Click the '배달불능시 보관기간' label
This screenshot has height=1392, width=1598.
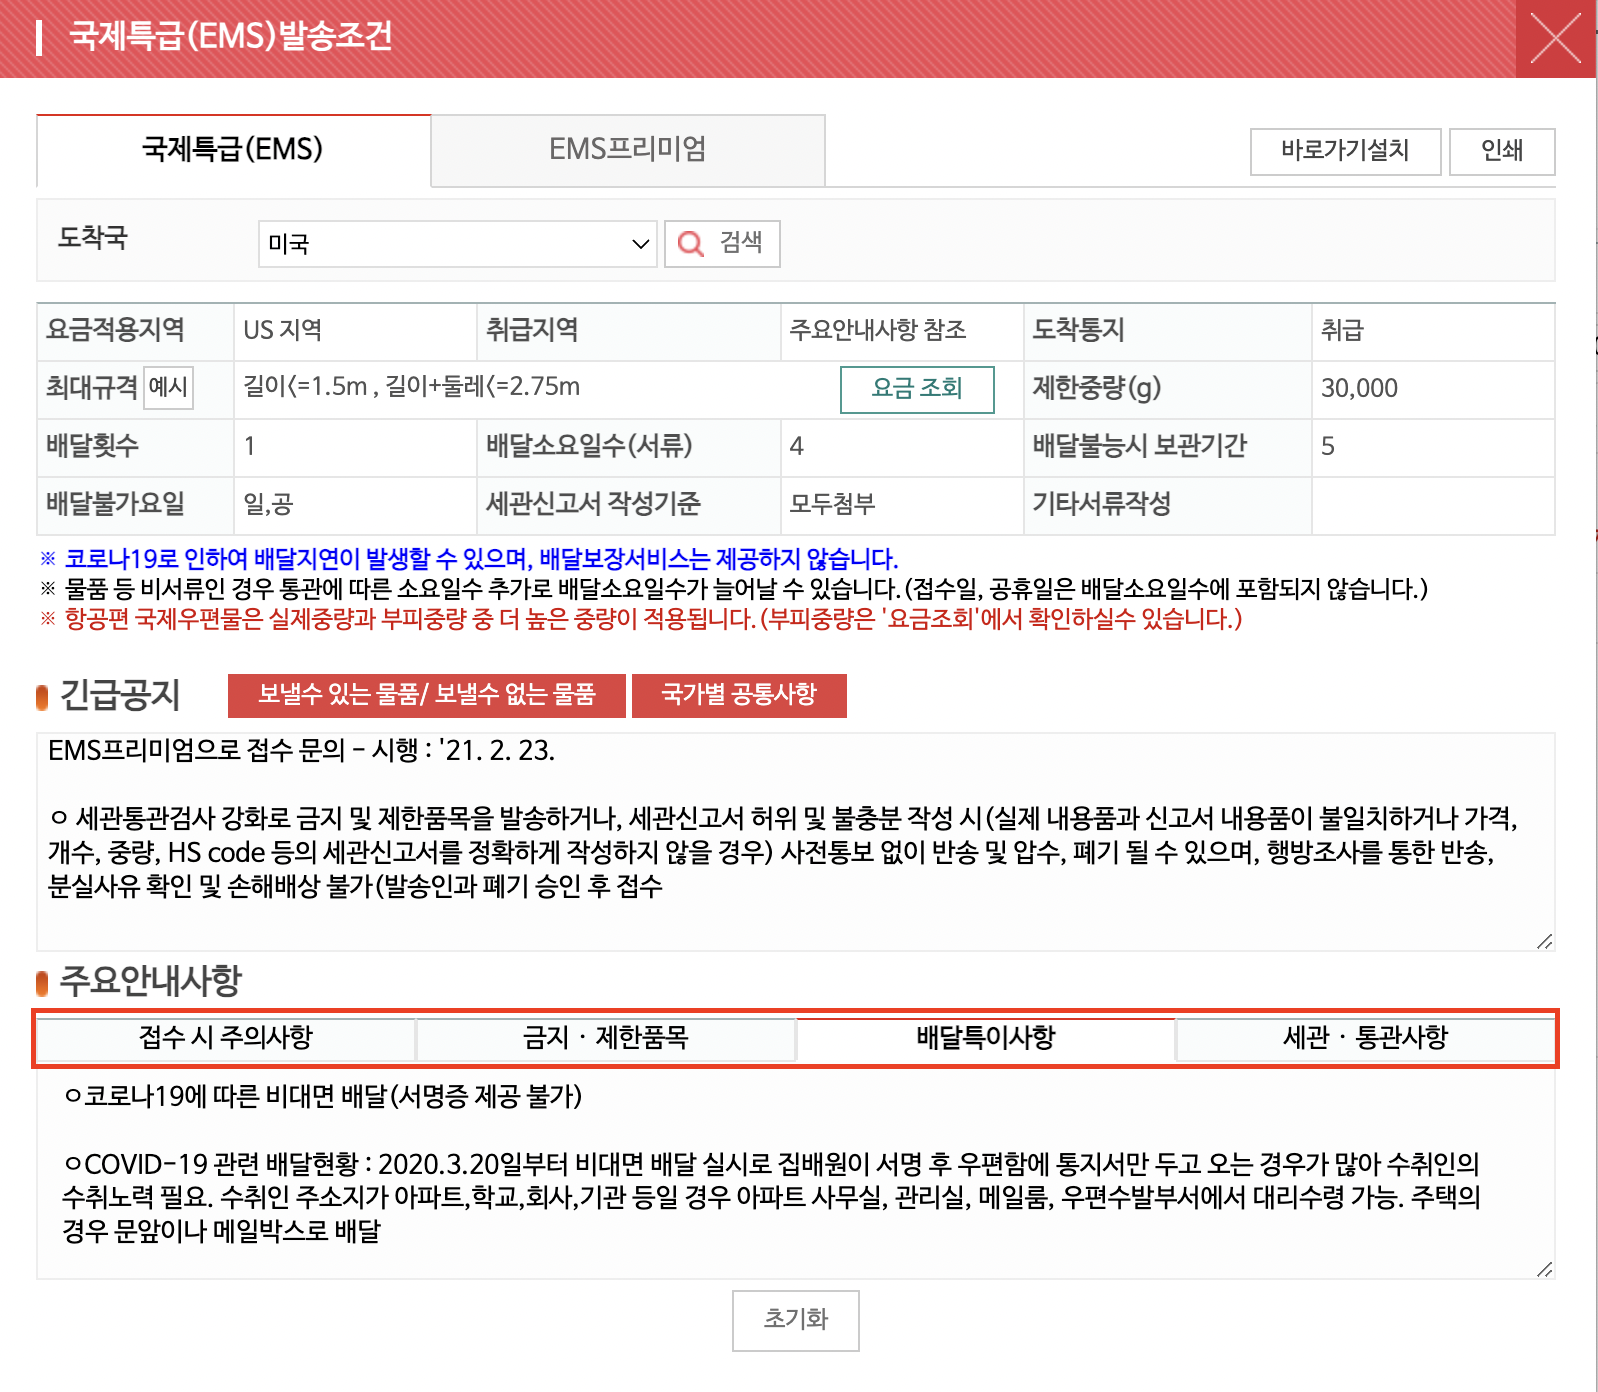click(x=1139, y=446)
